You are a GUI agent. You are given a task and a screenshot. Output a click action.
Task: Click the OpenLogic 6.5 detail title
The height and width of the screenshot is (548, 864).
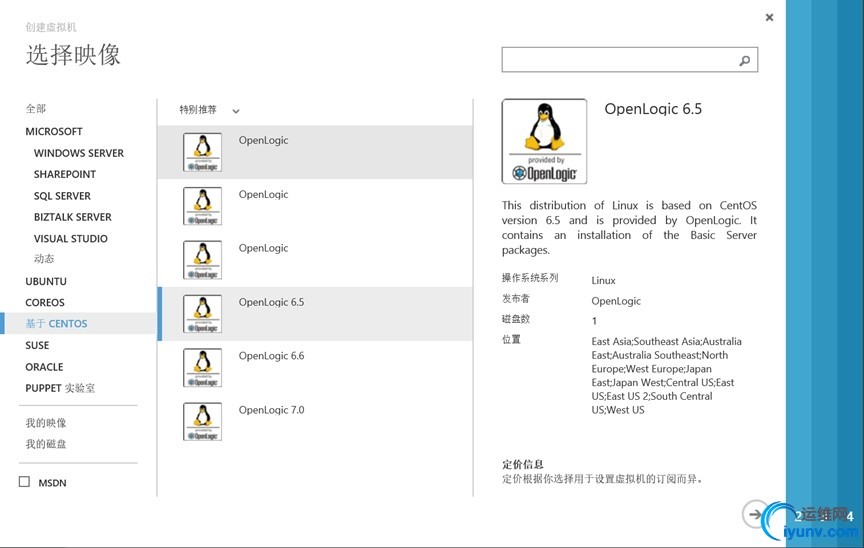coord(653,109)
